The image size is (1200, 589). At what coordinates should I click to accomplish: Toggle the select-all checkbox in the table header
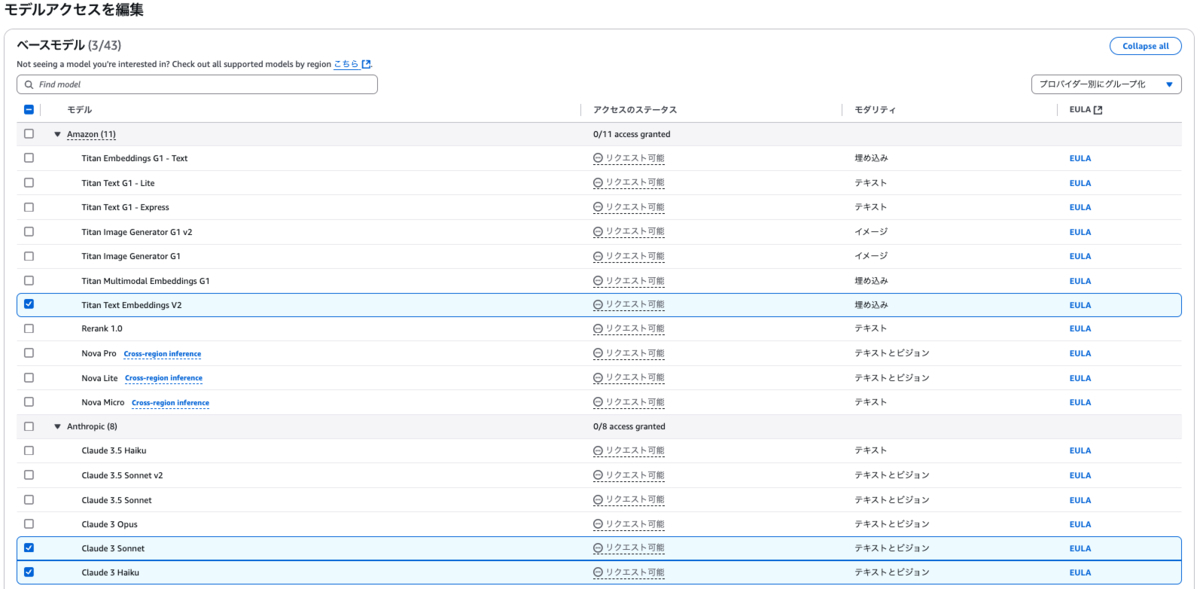(28, 110)
